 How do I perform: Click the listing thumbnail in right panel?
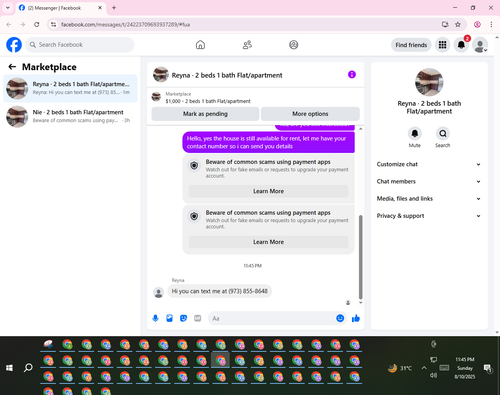click(429, 82)
